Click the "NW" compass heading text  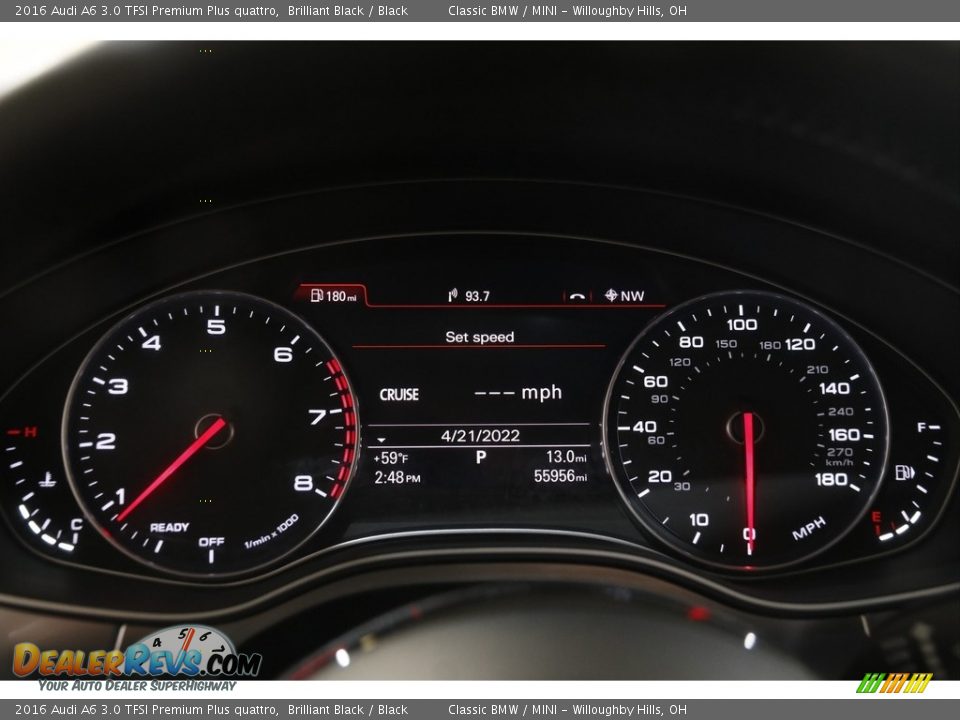tap(632, 296)
